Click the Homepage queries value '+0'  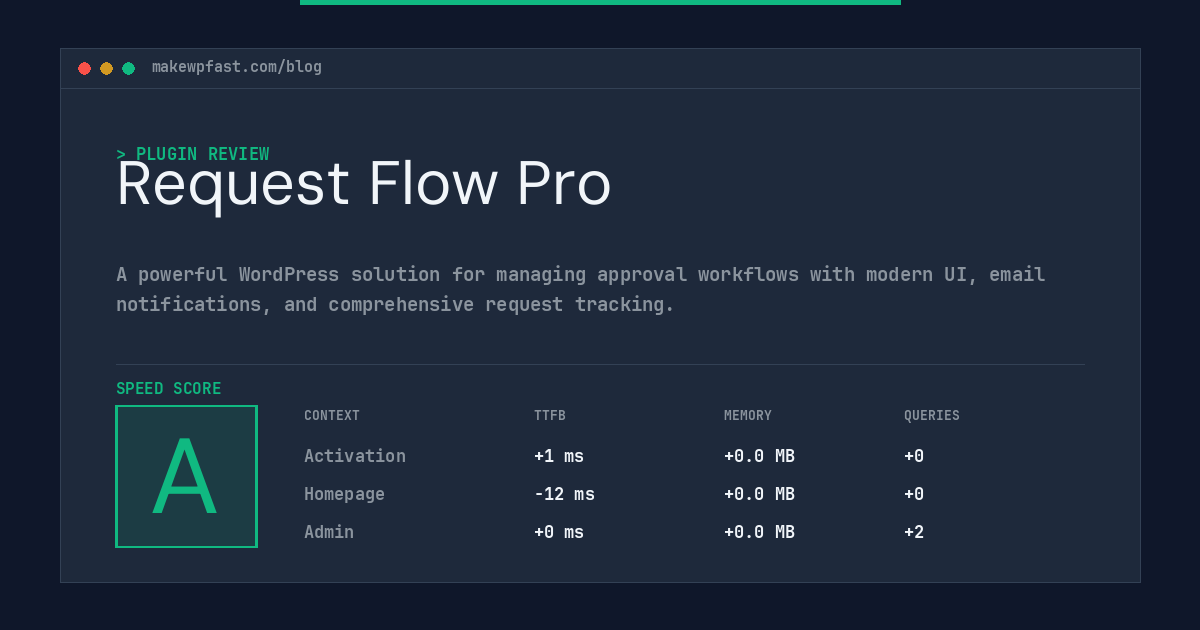pyautogui.click(x=914, y=494)
